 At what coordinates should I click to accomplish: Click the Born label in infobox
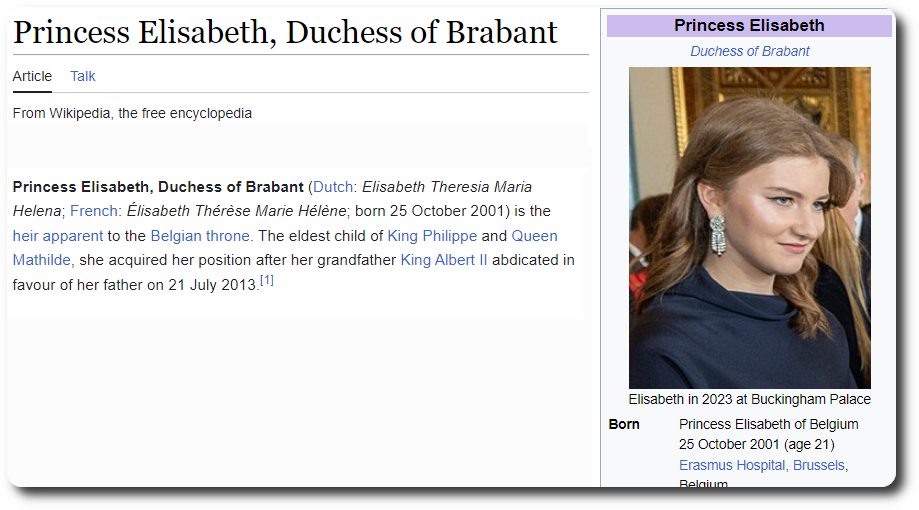[x=624, y=424]
